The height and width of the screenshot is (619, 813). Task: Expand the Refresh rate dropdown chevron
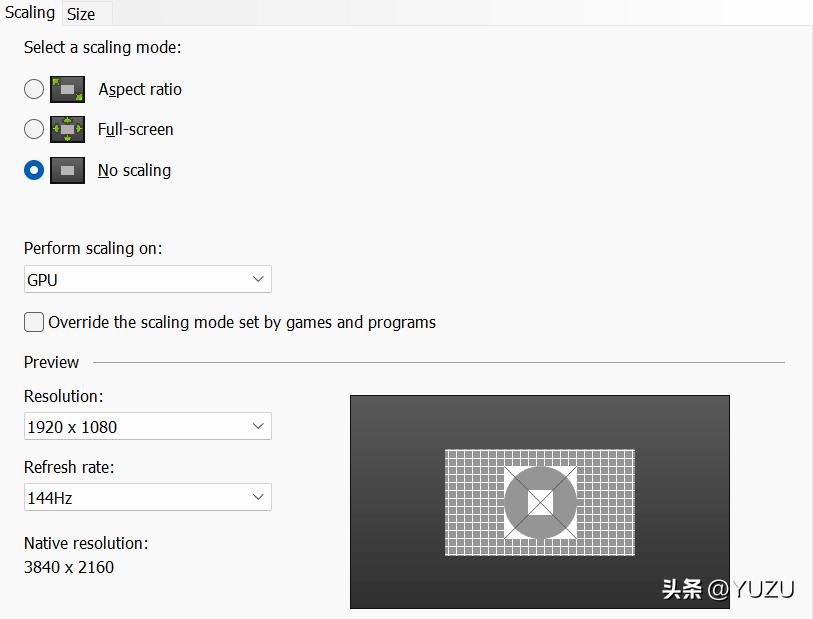(259, 497)
